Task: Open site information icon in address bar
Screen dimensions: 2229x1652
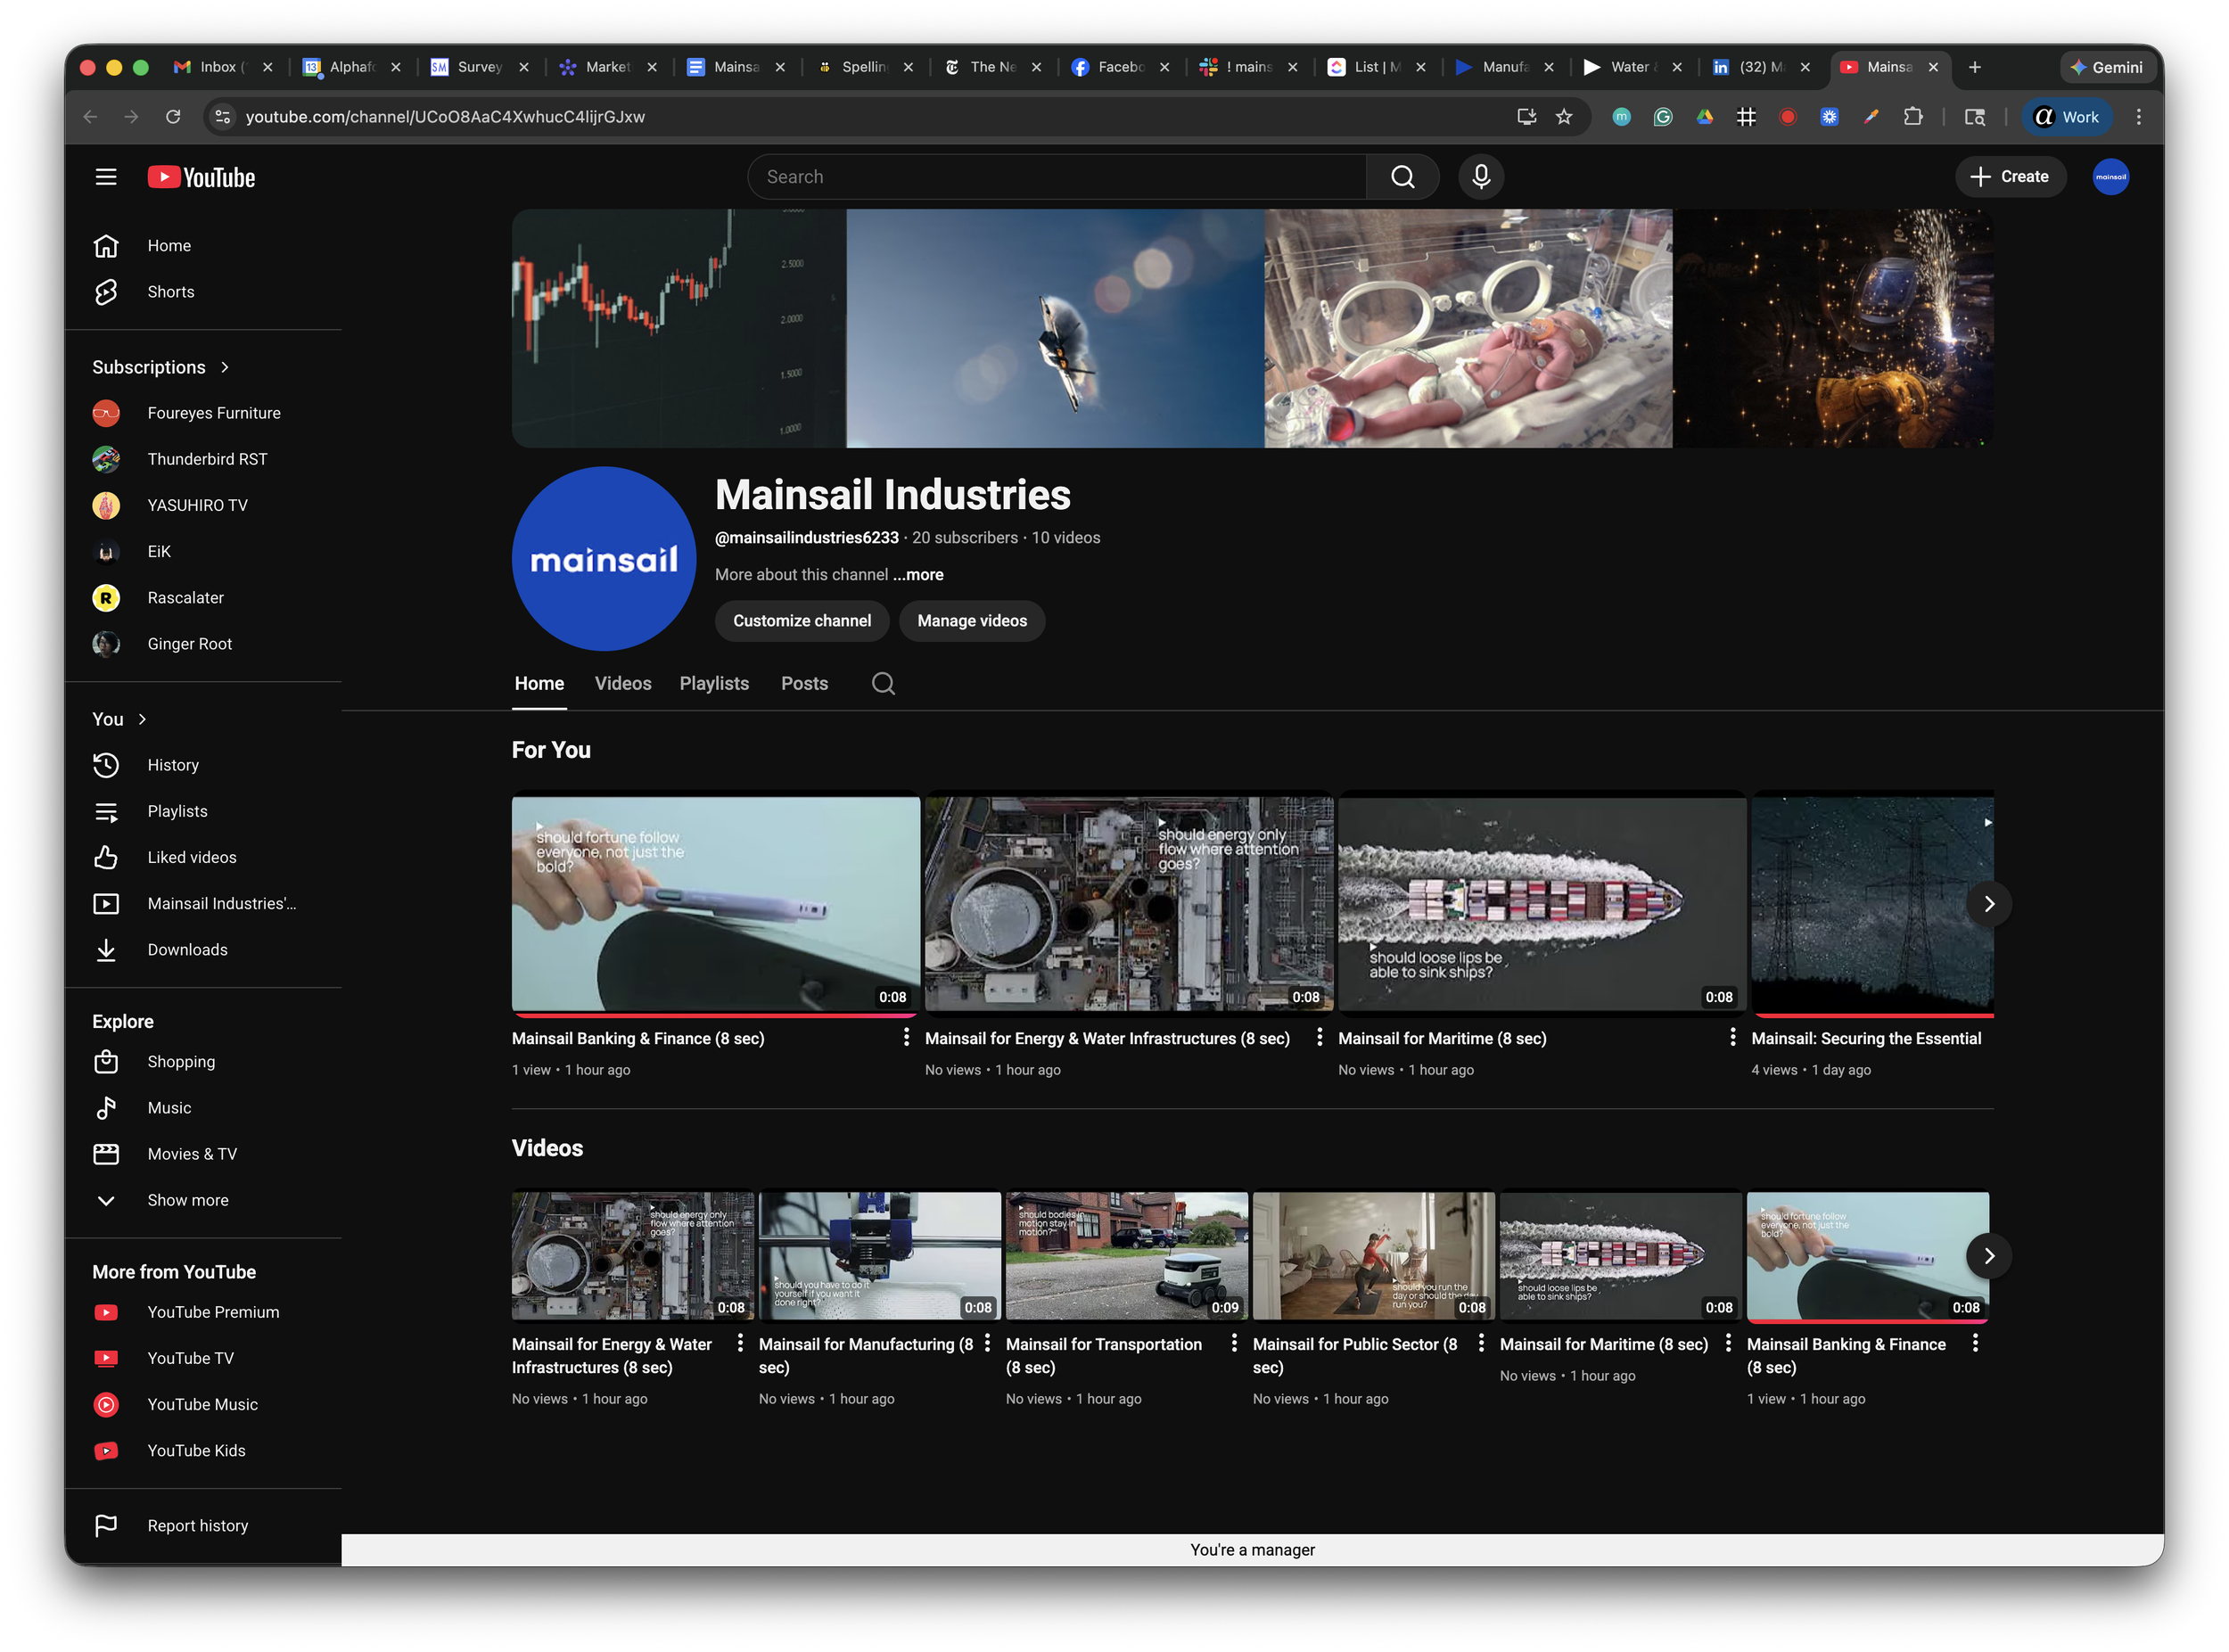Action: [223, 117]
